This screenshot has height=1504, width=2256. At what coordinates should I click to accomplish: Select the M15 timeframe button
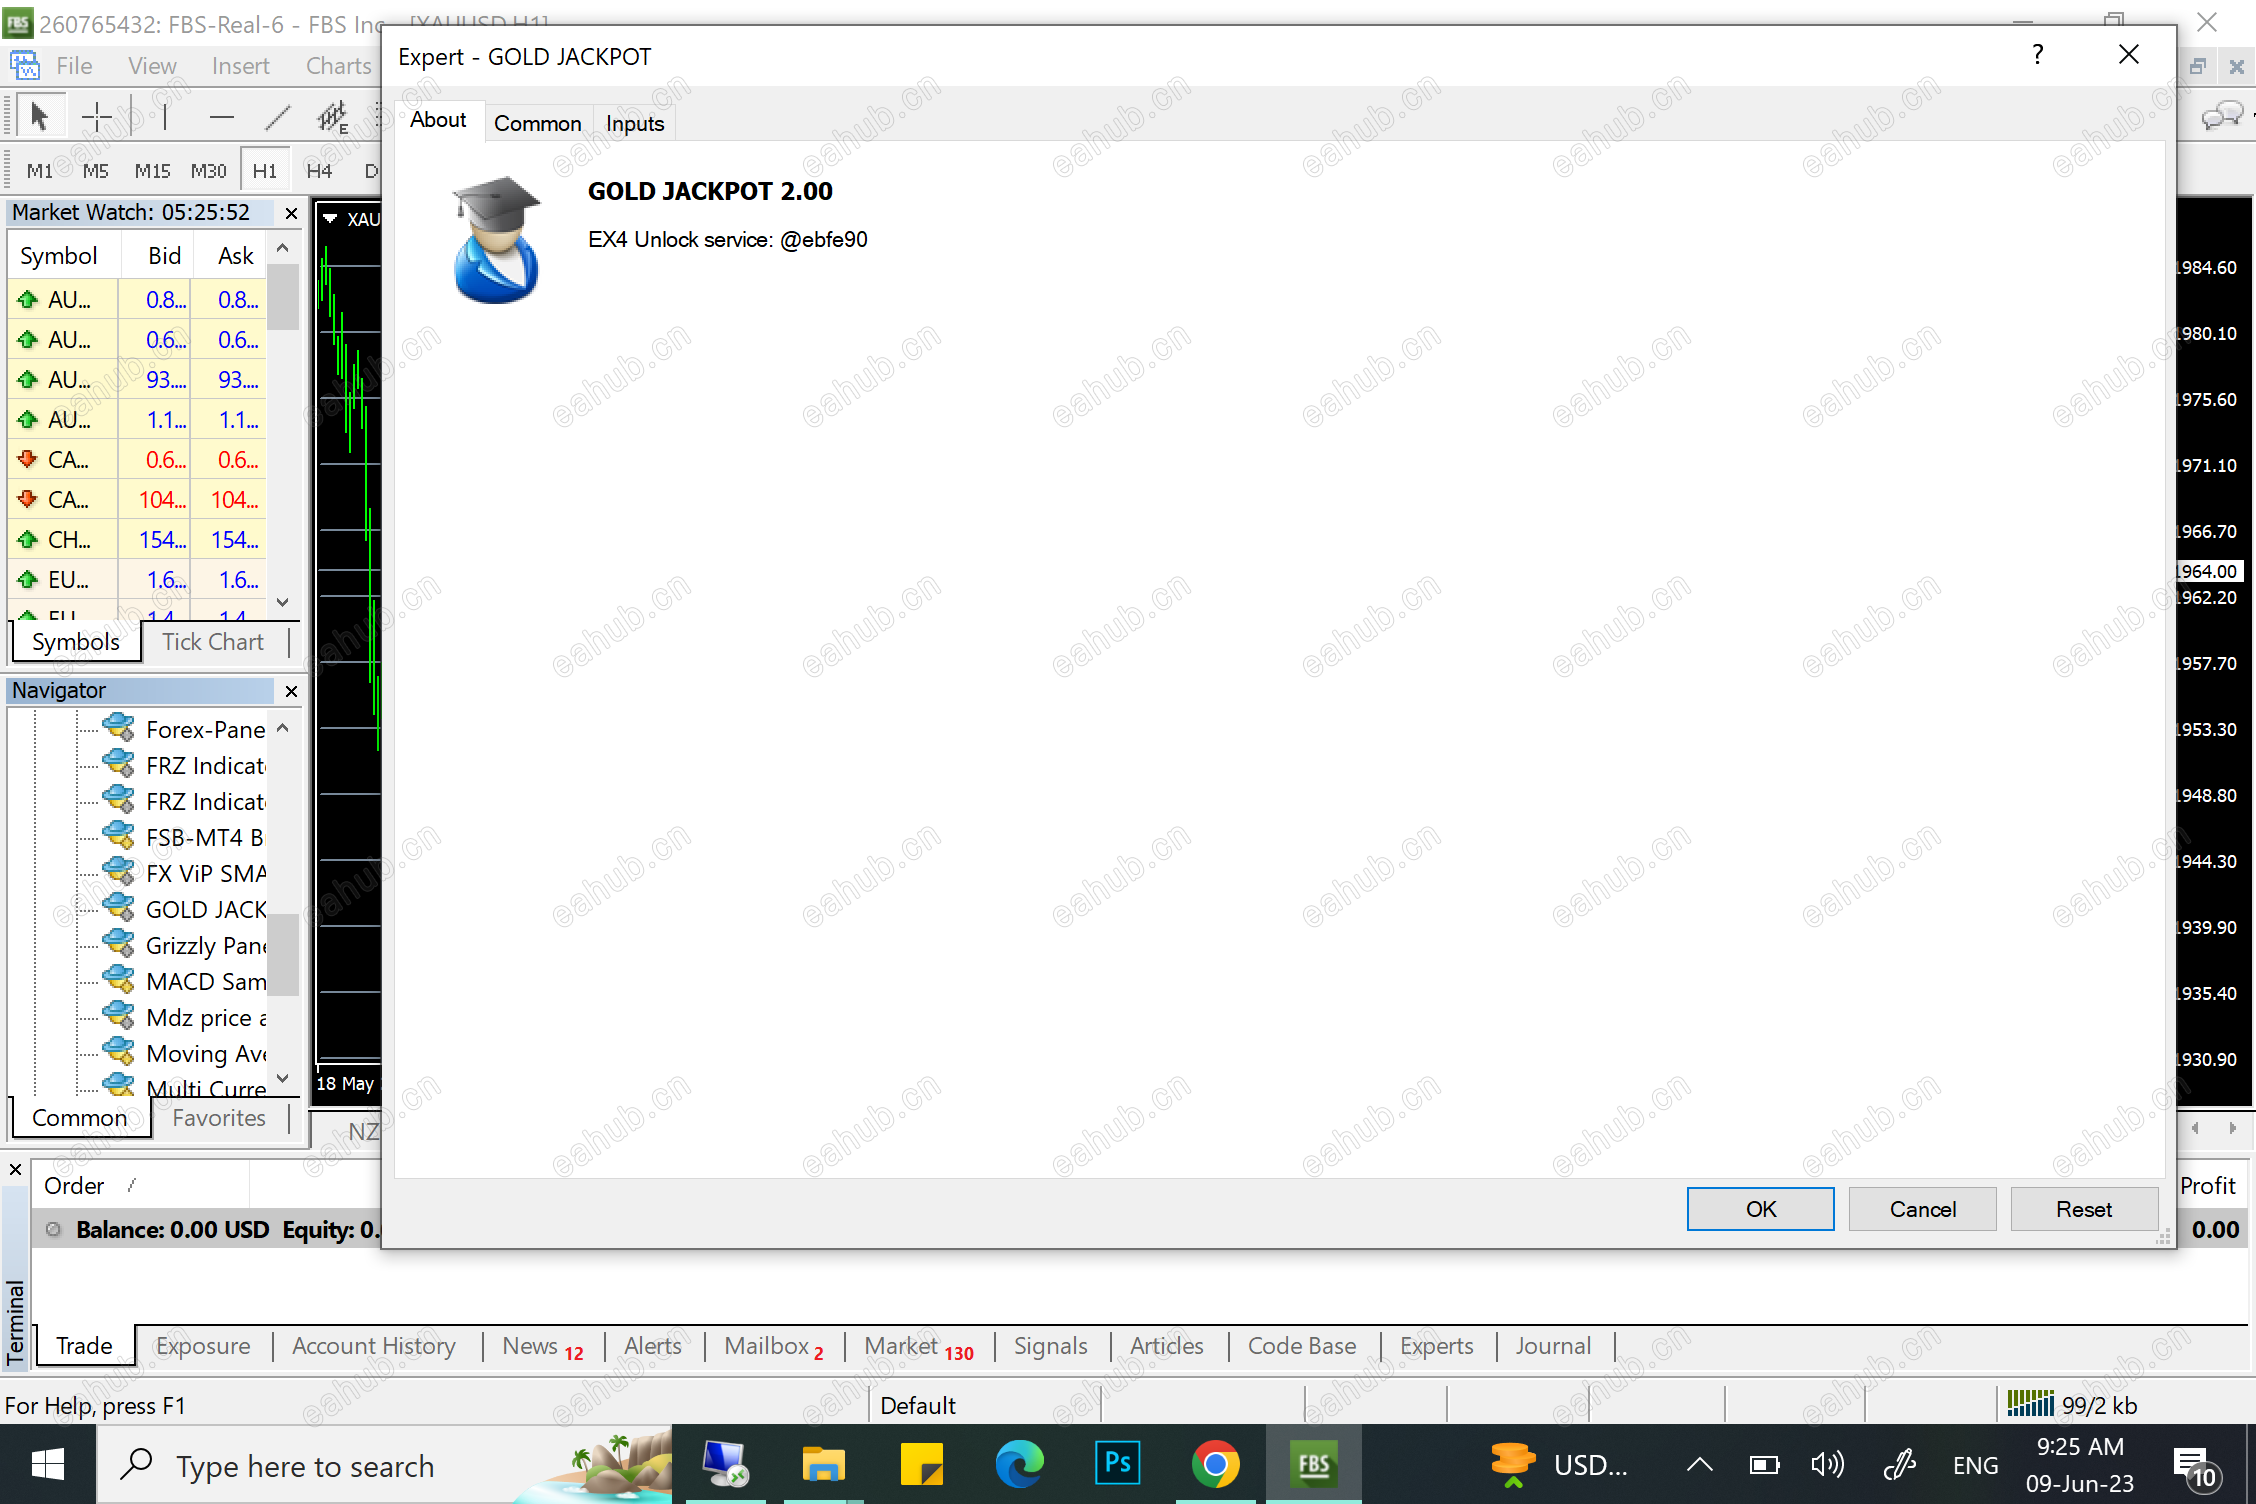[152, 171]
